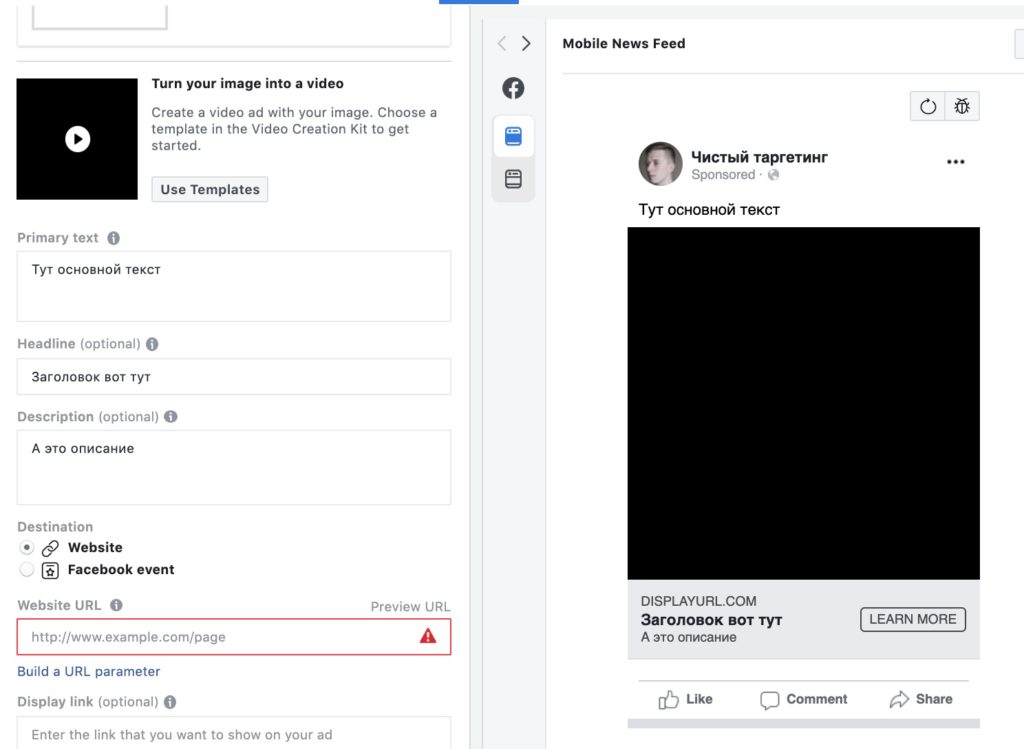Open the Build a URL parameter link

coord(88,671)
